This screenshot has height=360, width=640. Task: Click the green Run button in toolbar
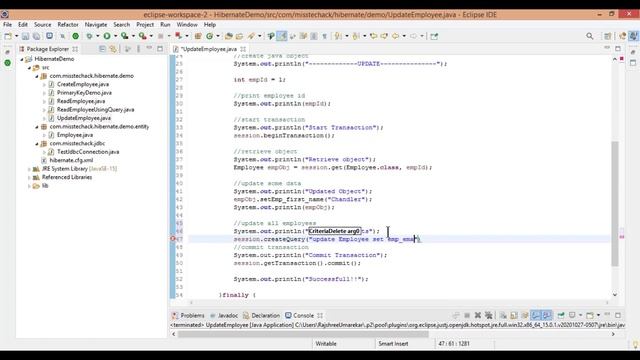(107, 36)
